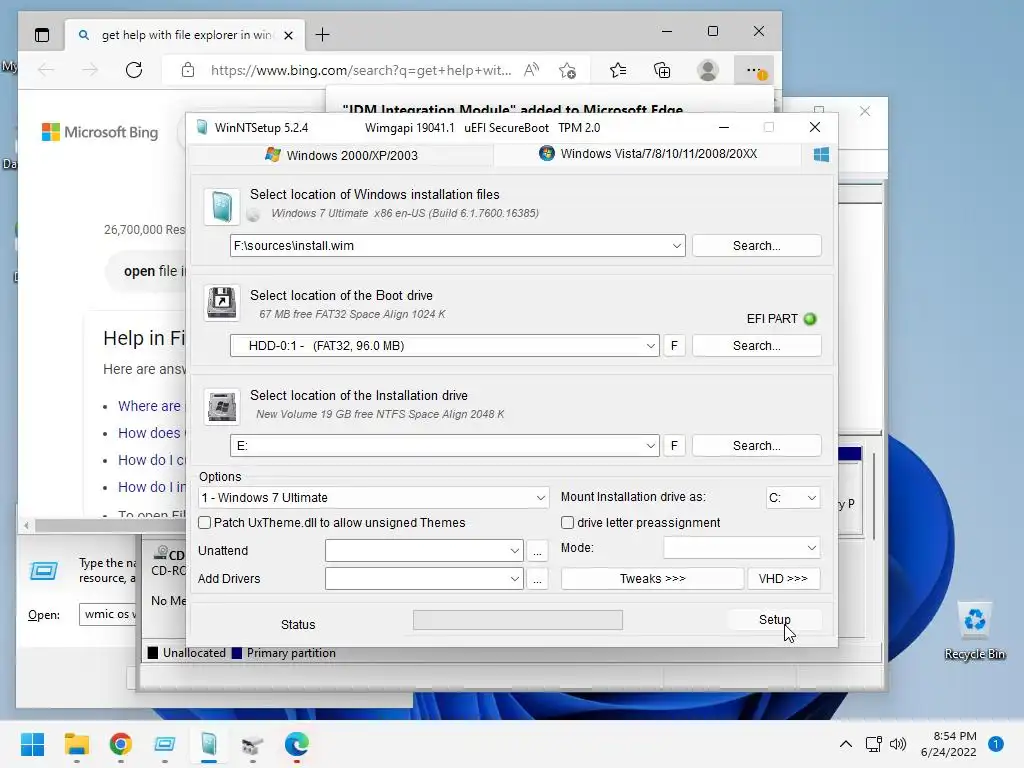Expand the install.wim path dropdown
The image size is (1024, 768).
(x=677, y=246)
